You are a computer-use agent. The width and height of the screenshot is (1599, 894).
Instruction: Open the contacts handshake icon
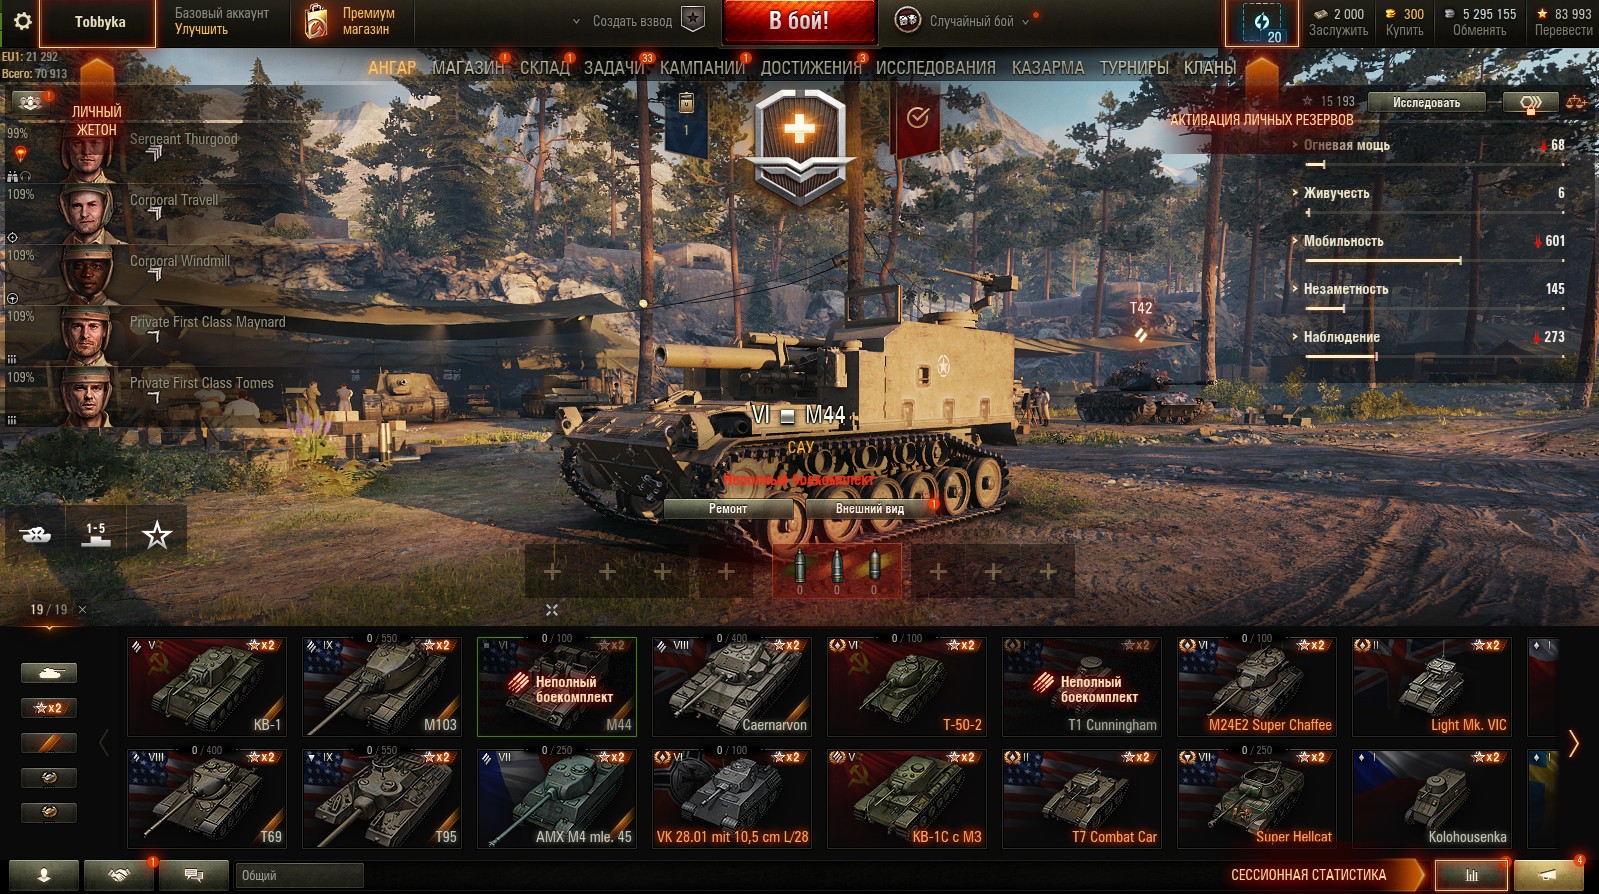119,875
